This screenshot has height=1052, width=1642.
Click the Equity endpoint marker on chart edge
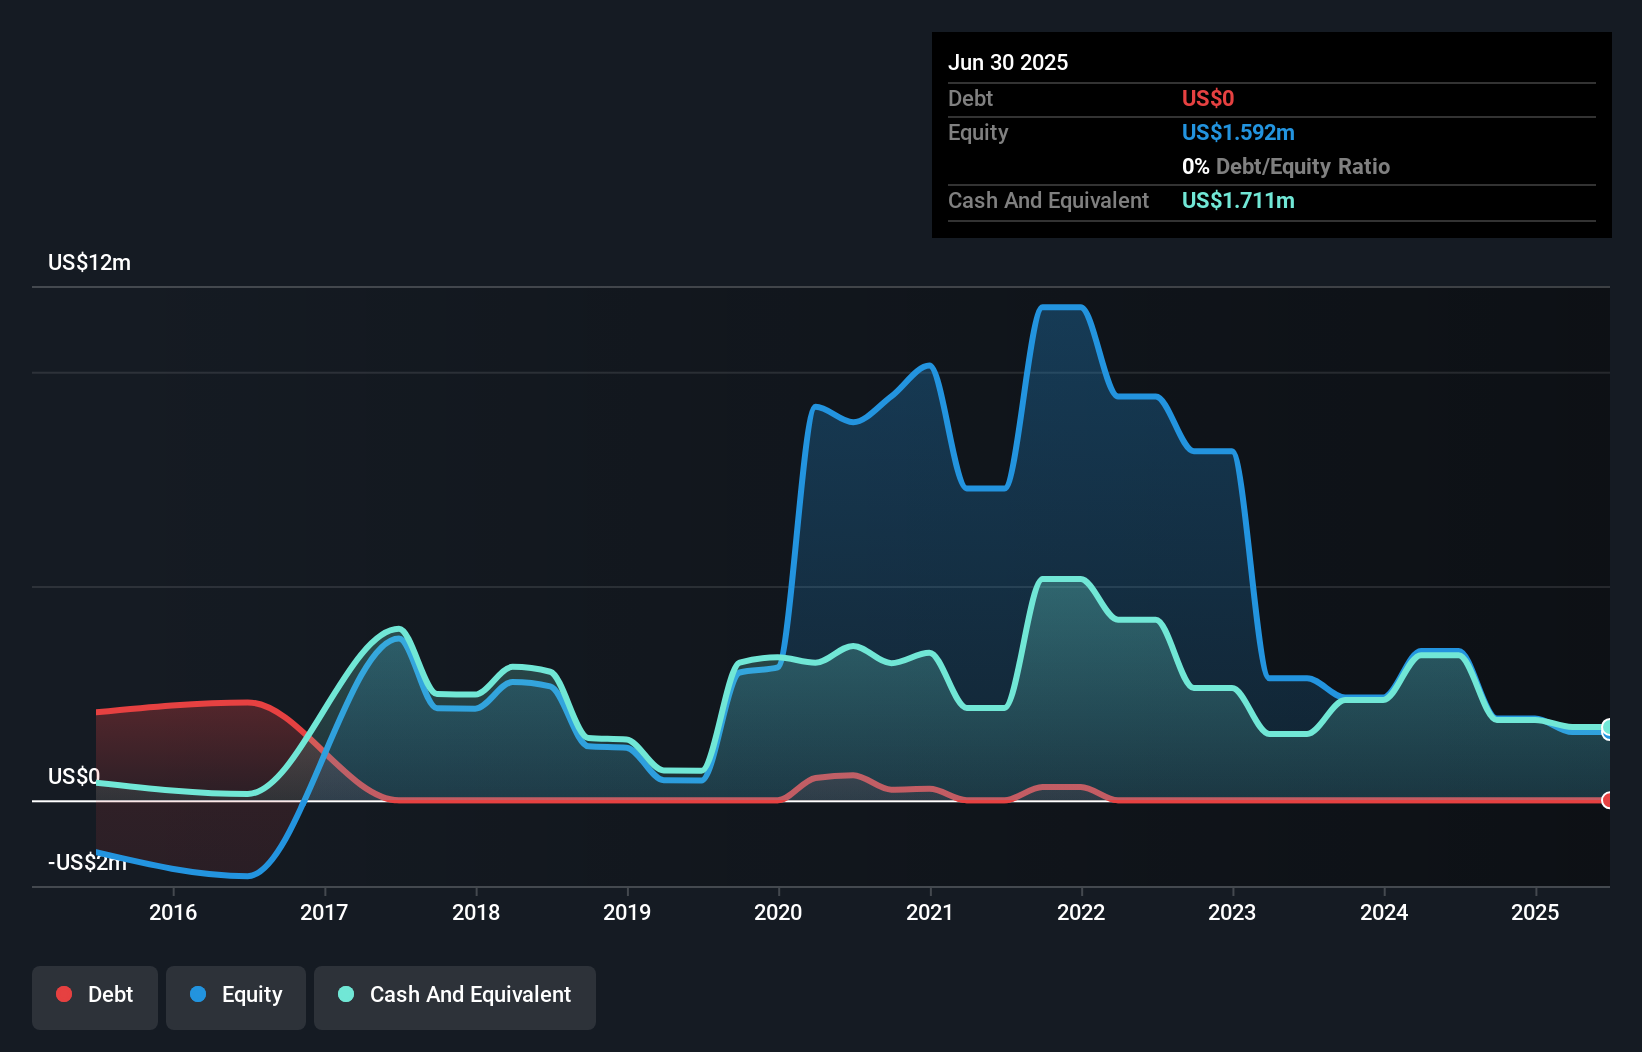click(1607, 730)
